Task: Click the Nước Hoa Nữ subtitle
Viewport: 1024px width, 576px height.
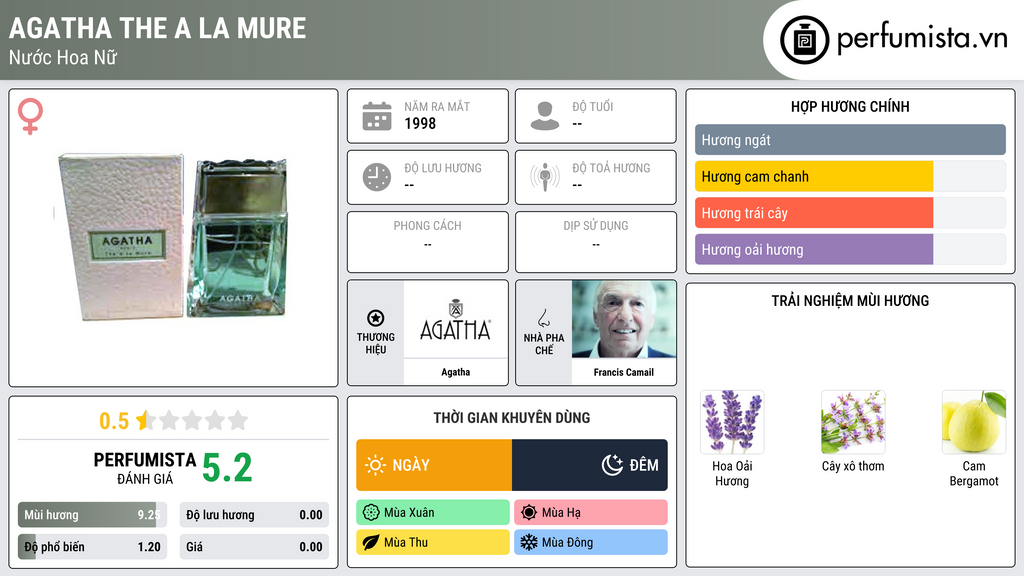Action: tap(63, 57)
